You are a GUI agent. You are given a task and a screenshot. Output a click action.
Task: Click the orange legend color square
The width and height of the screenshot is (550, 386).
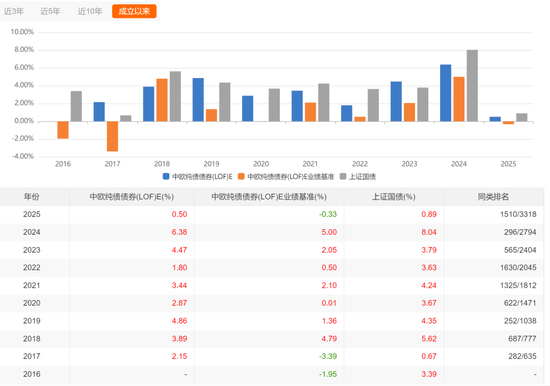coord(241,177)
